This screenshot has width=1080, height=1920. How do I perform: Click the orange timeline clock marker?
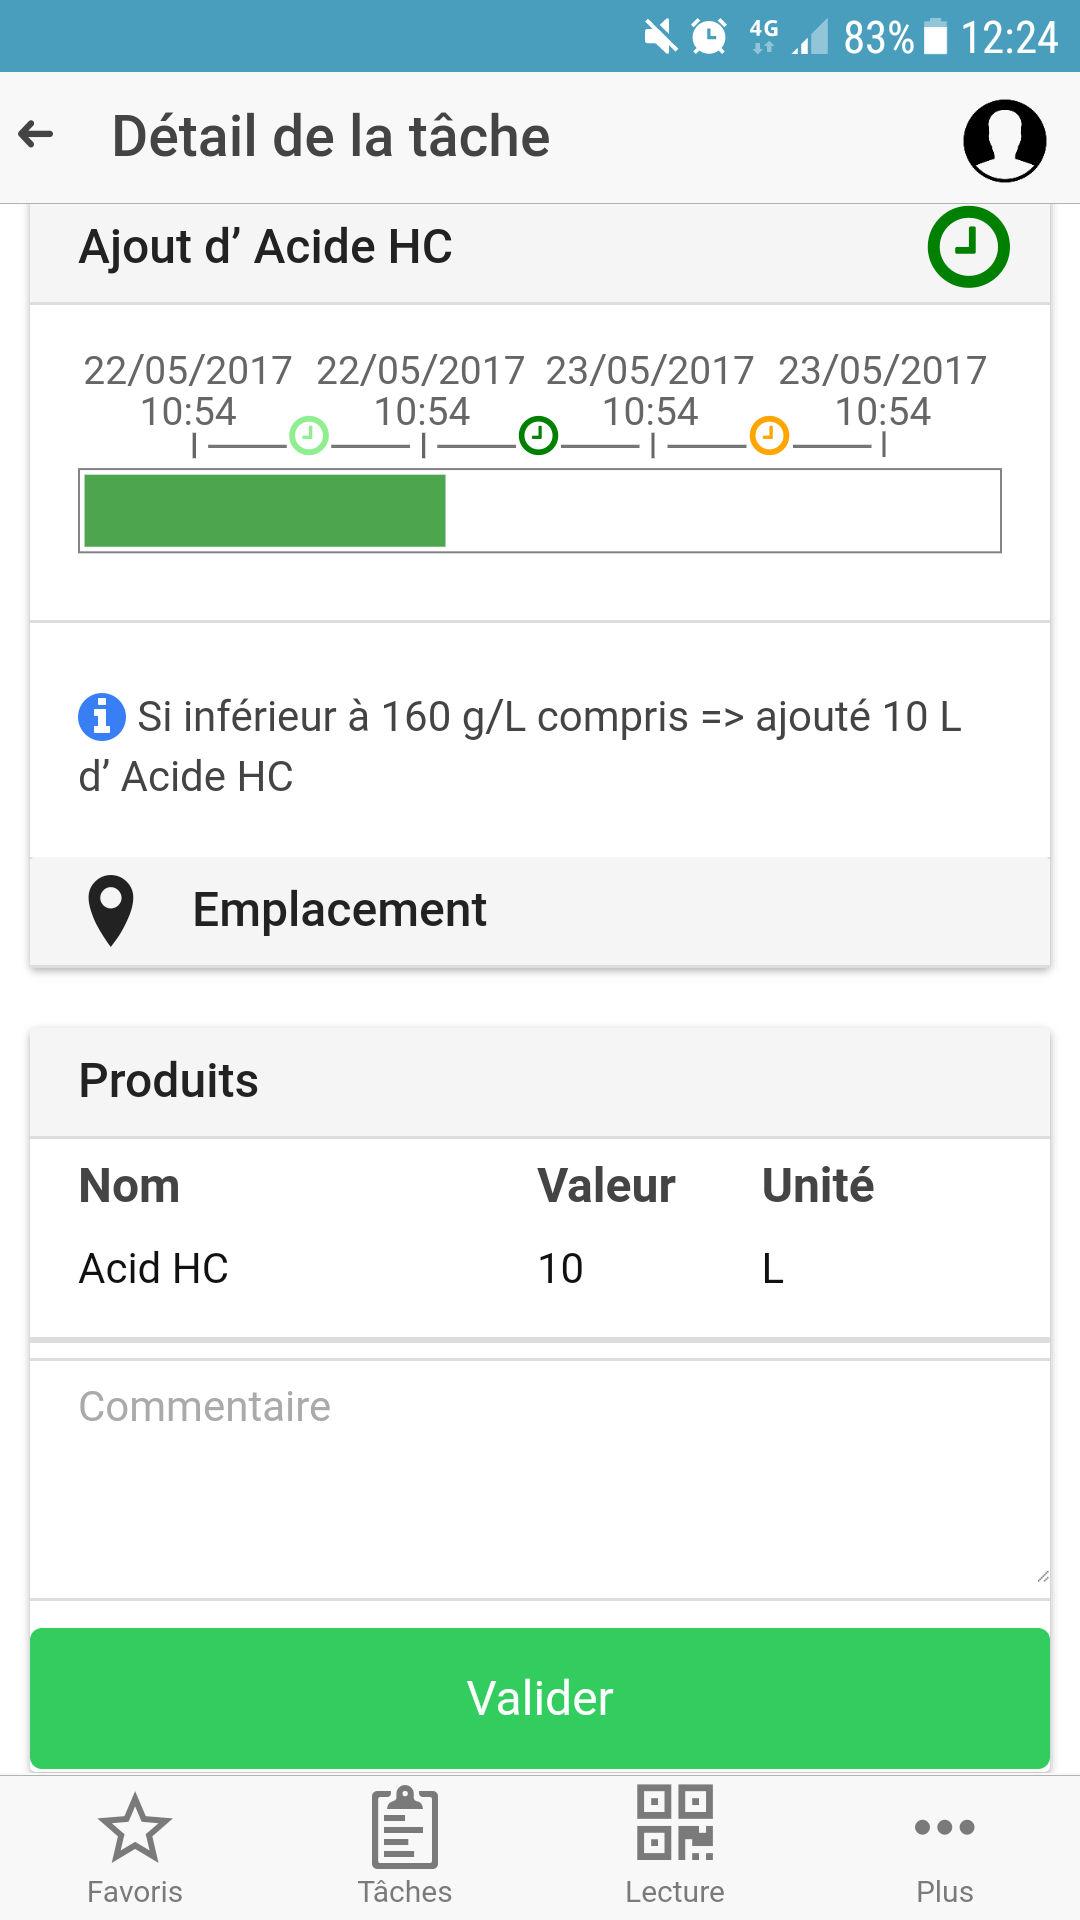(x=769, y=436)
